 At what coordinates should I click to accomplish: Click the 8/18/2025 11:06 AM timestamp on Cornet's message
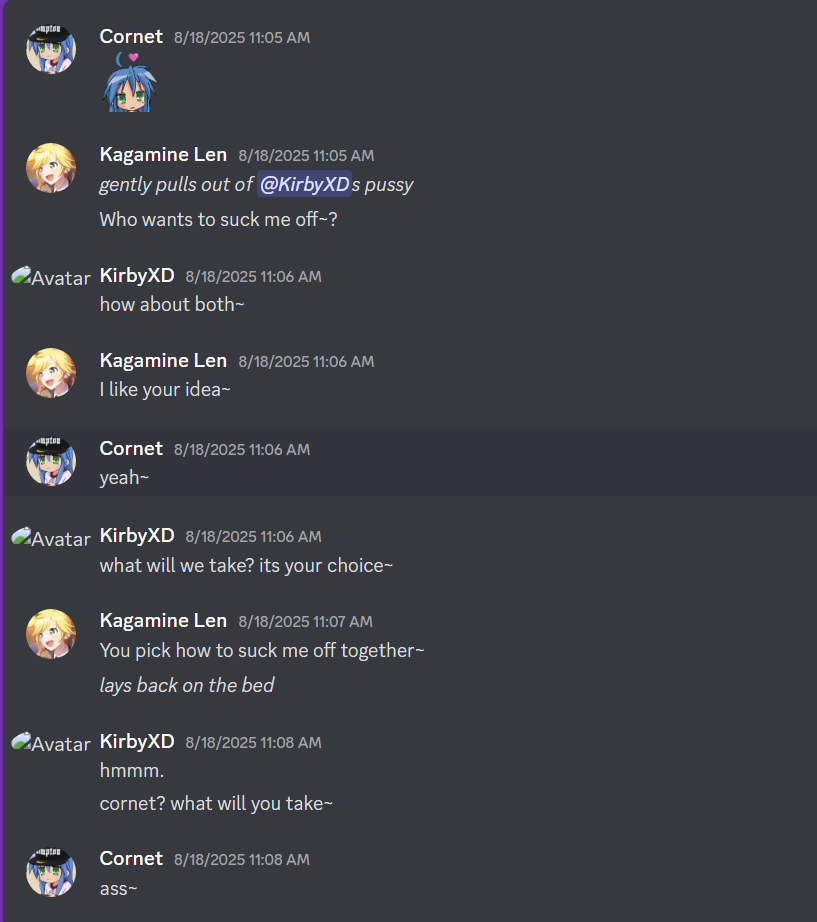pos(242,450)
